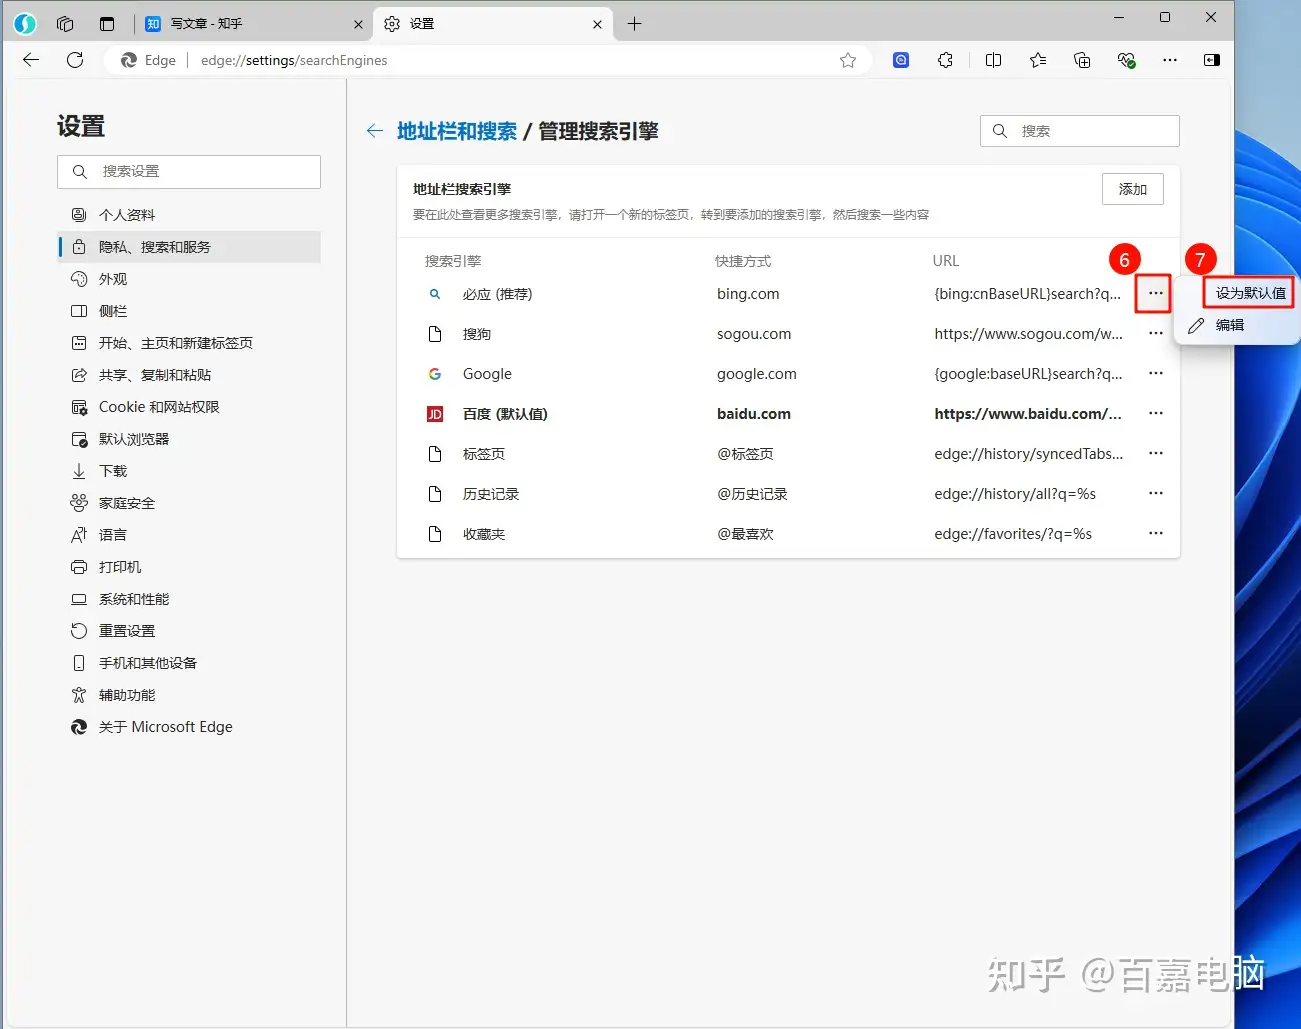Open the profile icon in title bar

[x=25, y=23]
